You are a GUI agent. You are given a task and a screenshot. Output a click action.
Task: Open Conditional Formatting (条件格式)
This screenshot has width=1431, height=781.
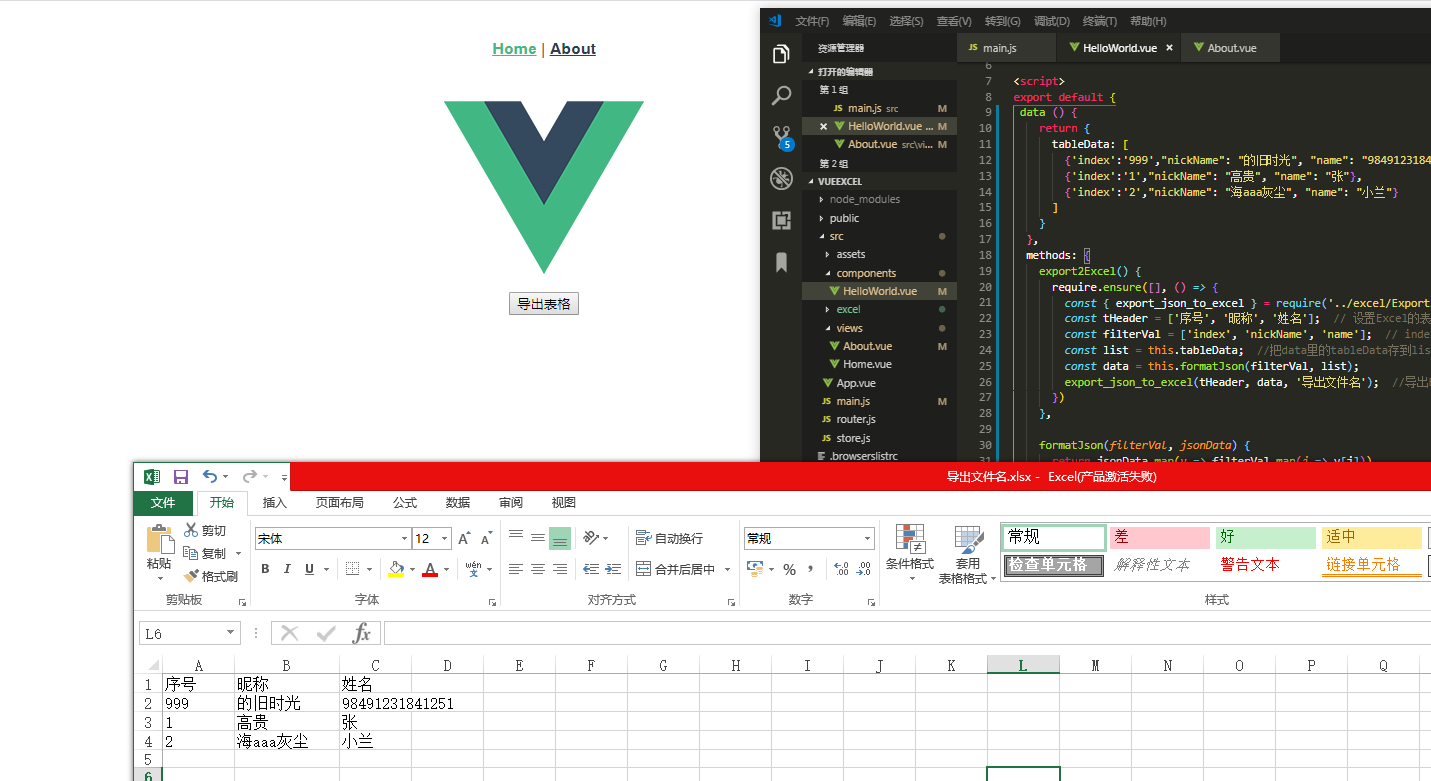(x=910, y=553)
